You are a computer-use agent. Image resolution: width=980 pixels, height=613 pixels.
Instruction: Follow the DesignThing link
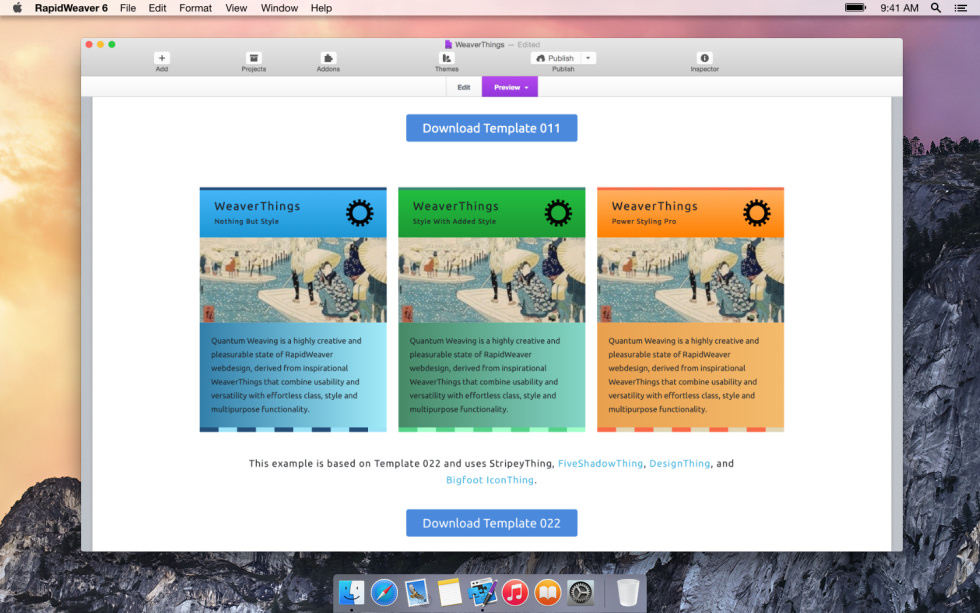click(x=679, y=464)
